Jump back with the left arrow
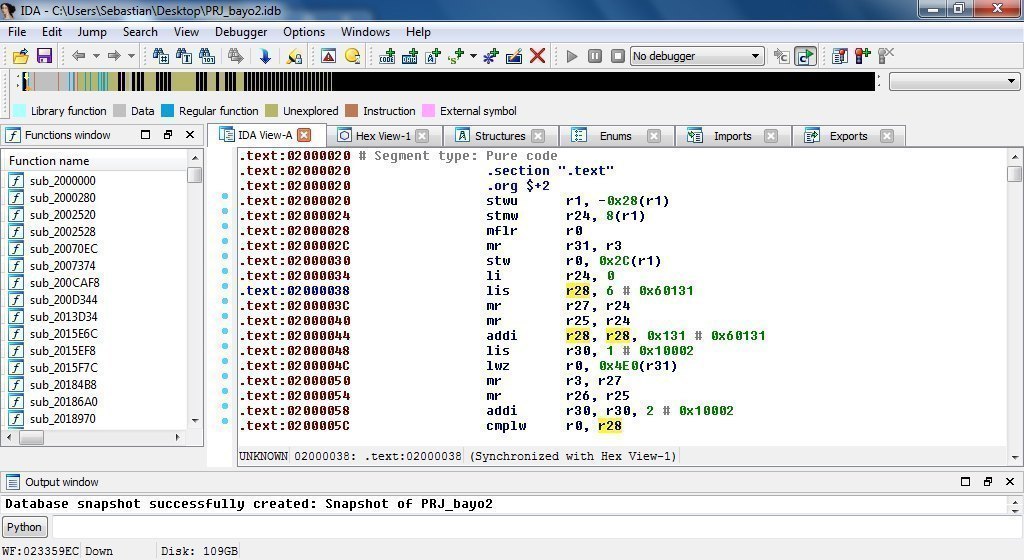Viewport: 1024px width, 560px height. click(78, 56)
